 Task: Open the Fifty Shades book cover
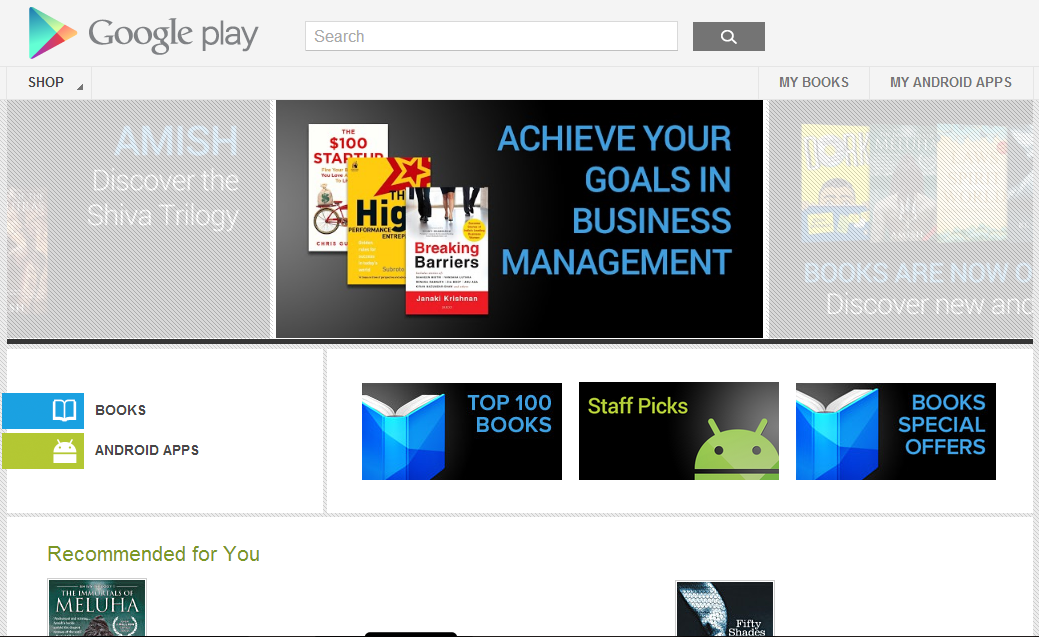725,609
